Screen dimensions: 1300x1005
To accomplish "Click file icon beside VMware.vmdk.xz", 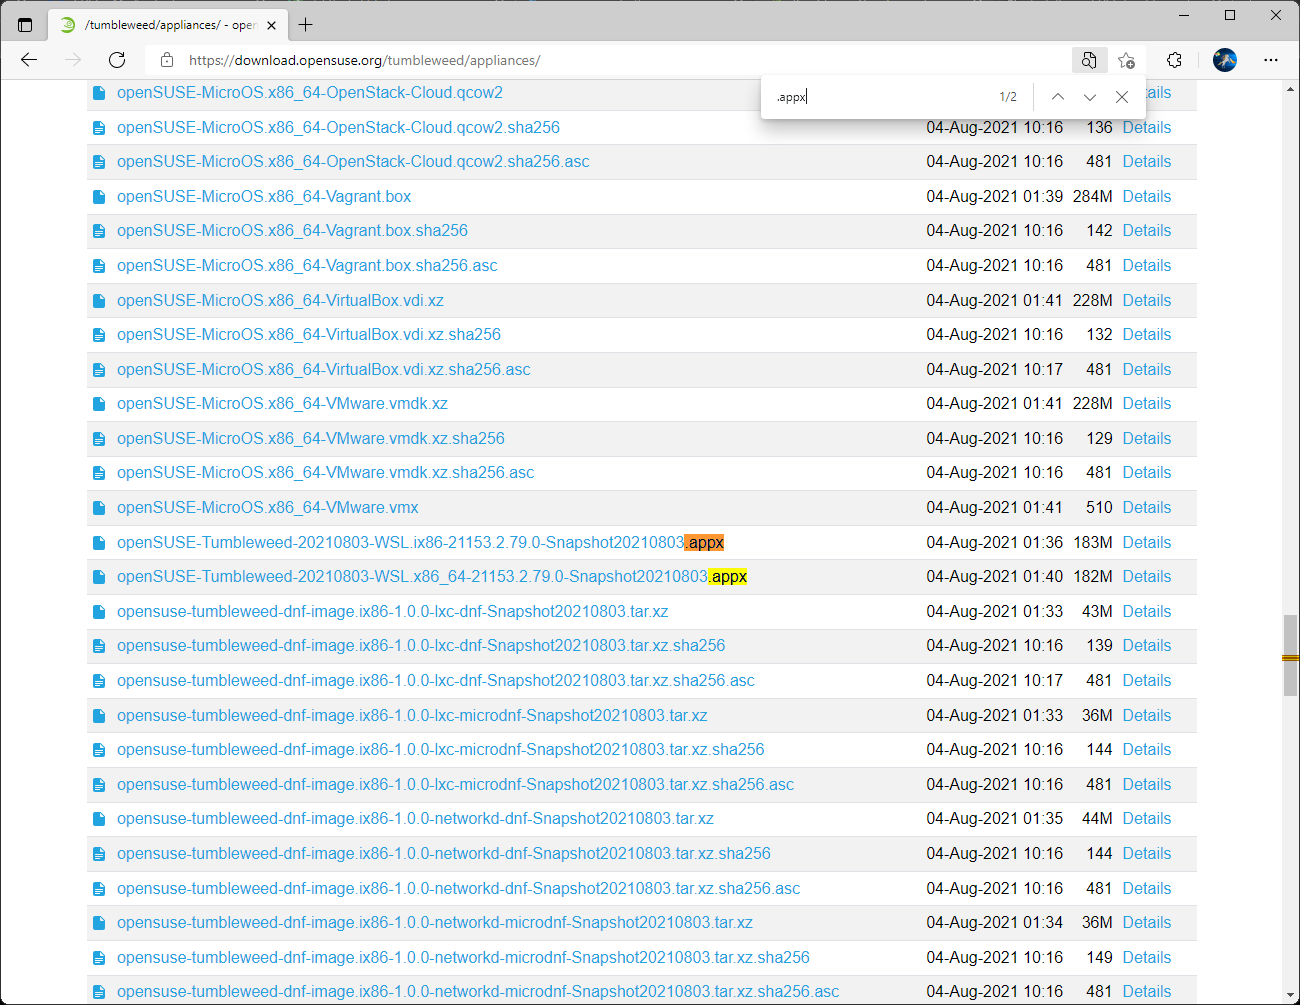I will (x=99, y=404).
